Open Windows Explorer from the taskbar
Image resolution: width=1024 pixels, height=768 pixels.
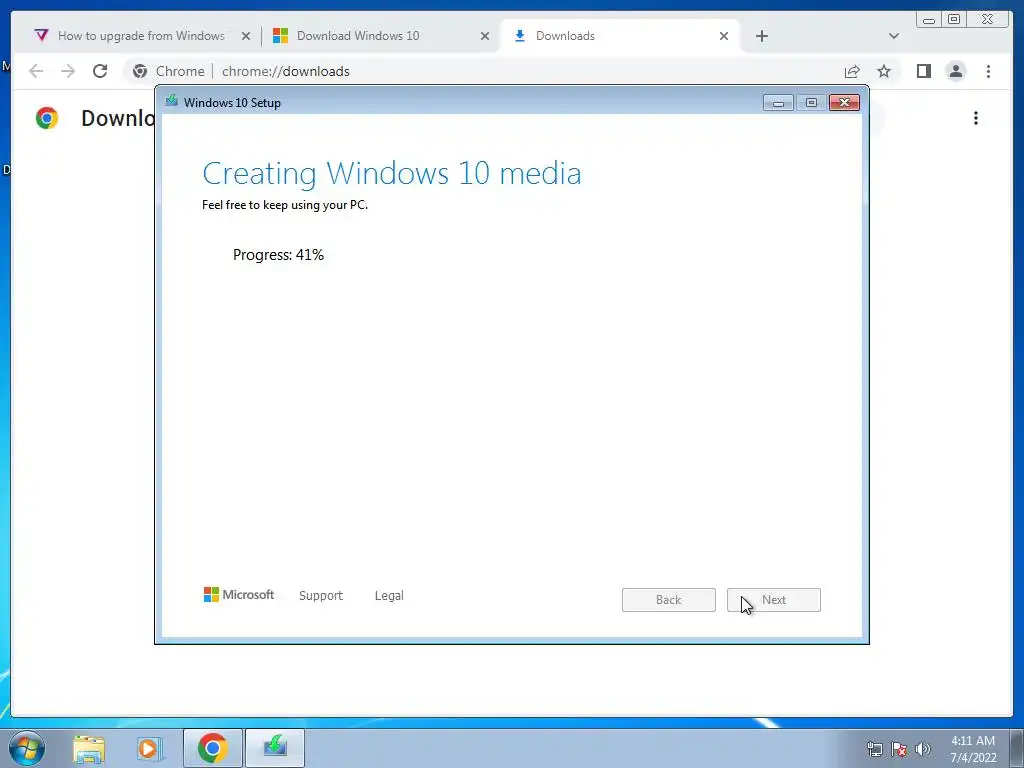[89, 748]
